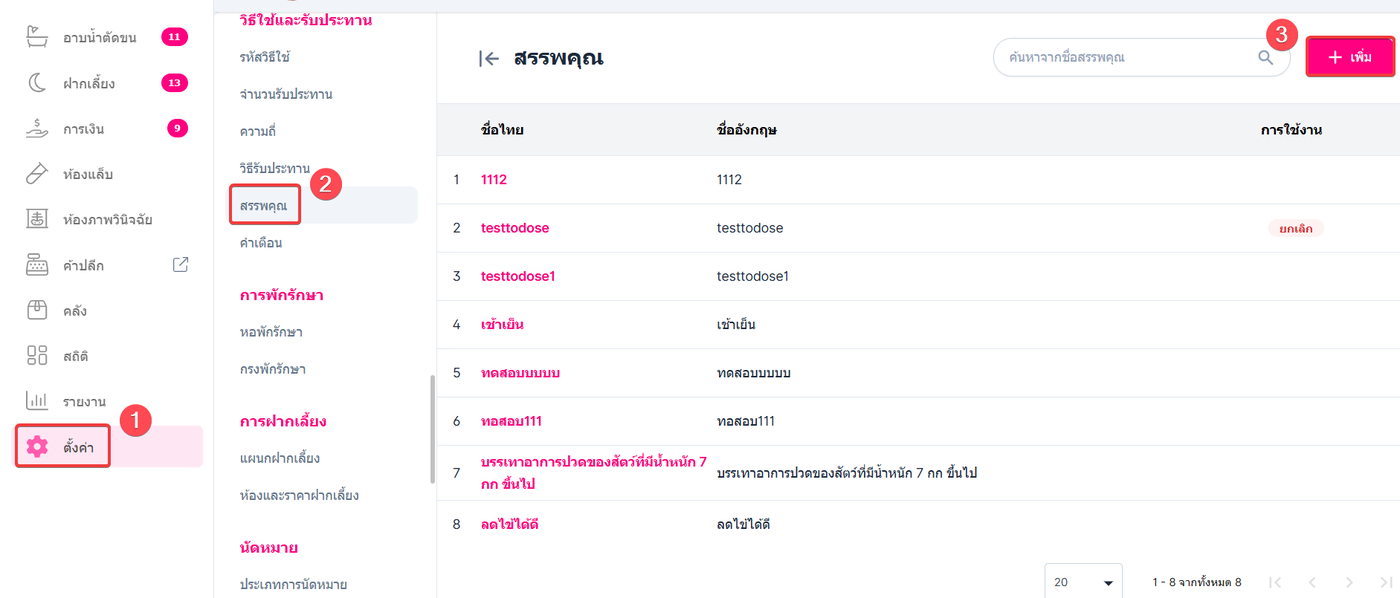Viewport: 1400px width, 598px height.
Task: Open the testtodose1 entry link
Action: pyautogui.click(x=517, y=276)
